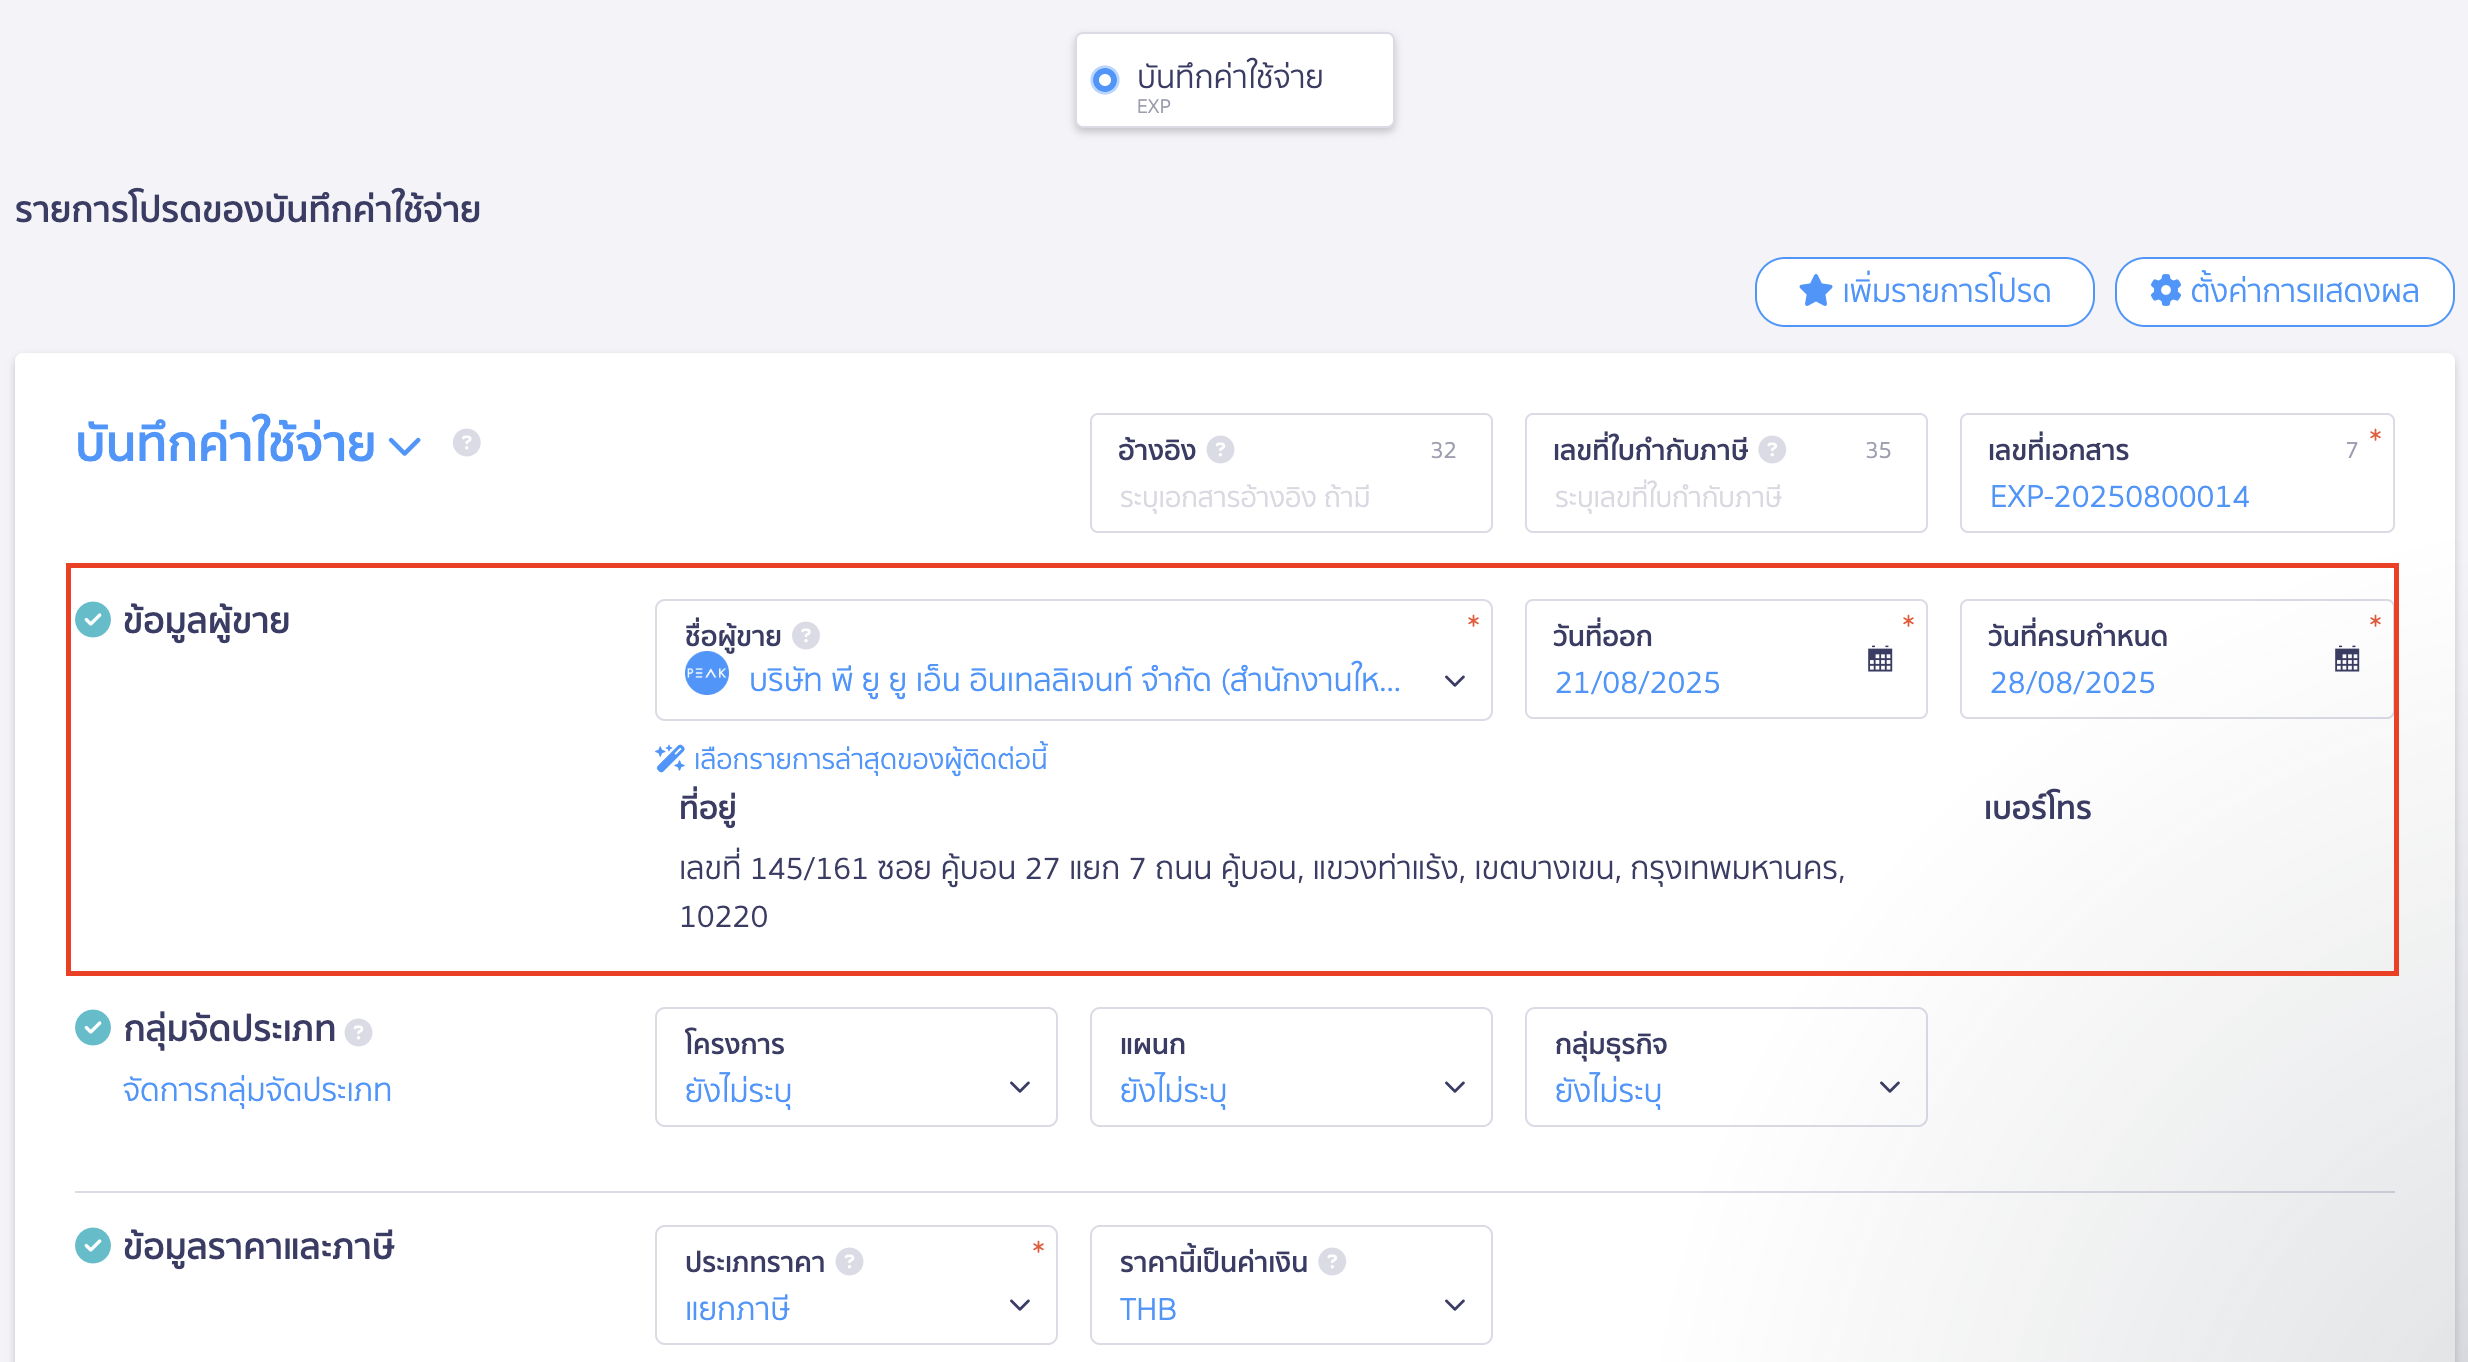Click รายการโปรดของบันทึกค่าใช้จ่าย heading

click(248, 210)
